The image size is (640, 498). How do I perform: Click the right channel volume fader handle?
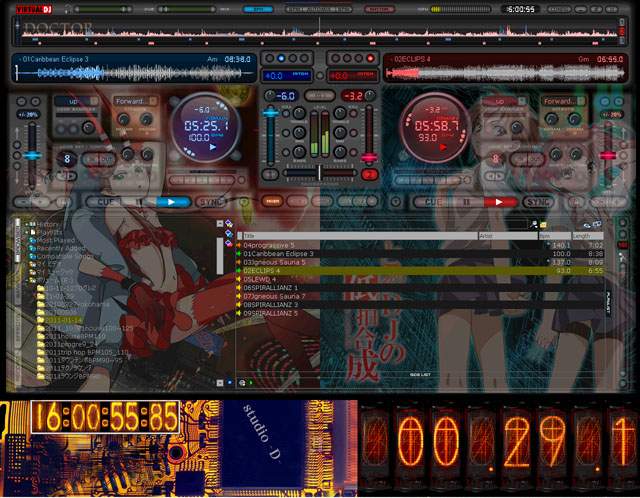pyautogui.click(x=369, y=157)
